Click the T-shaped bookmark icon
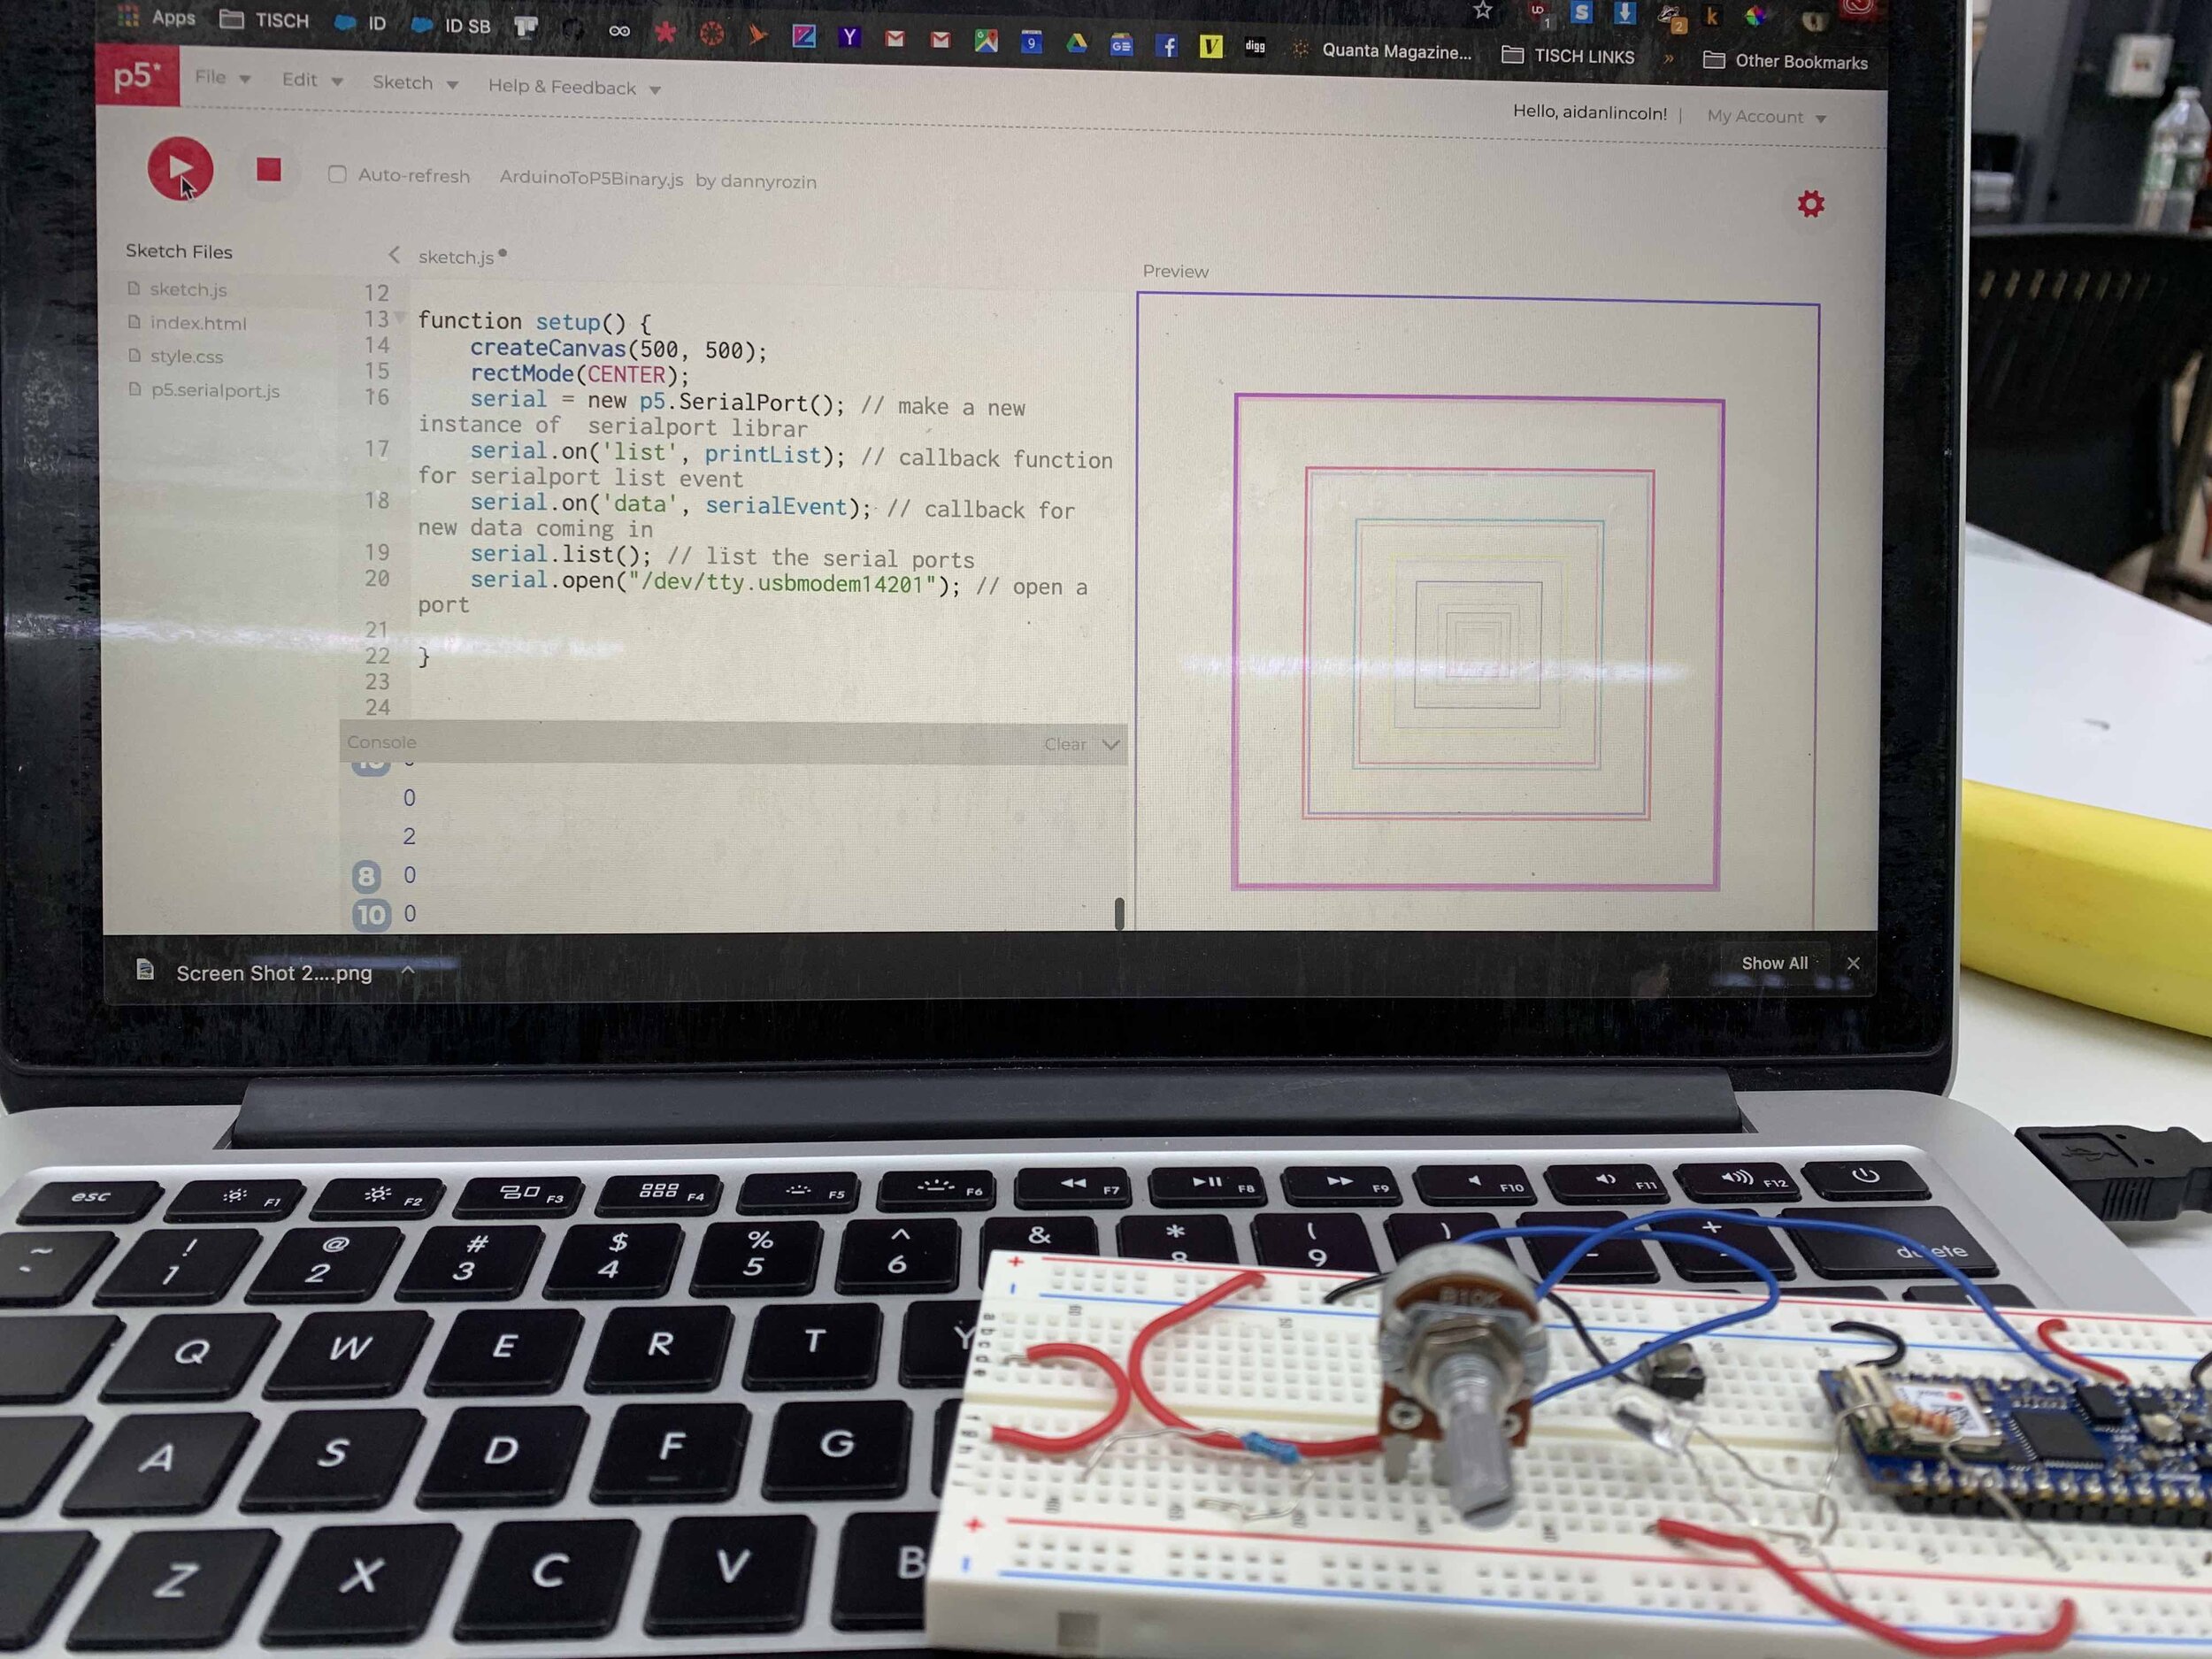The image size is (2212, 1659). pyautogui.click(x=526, y=27)
